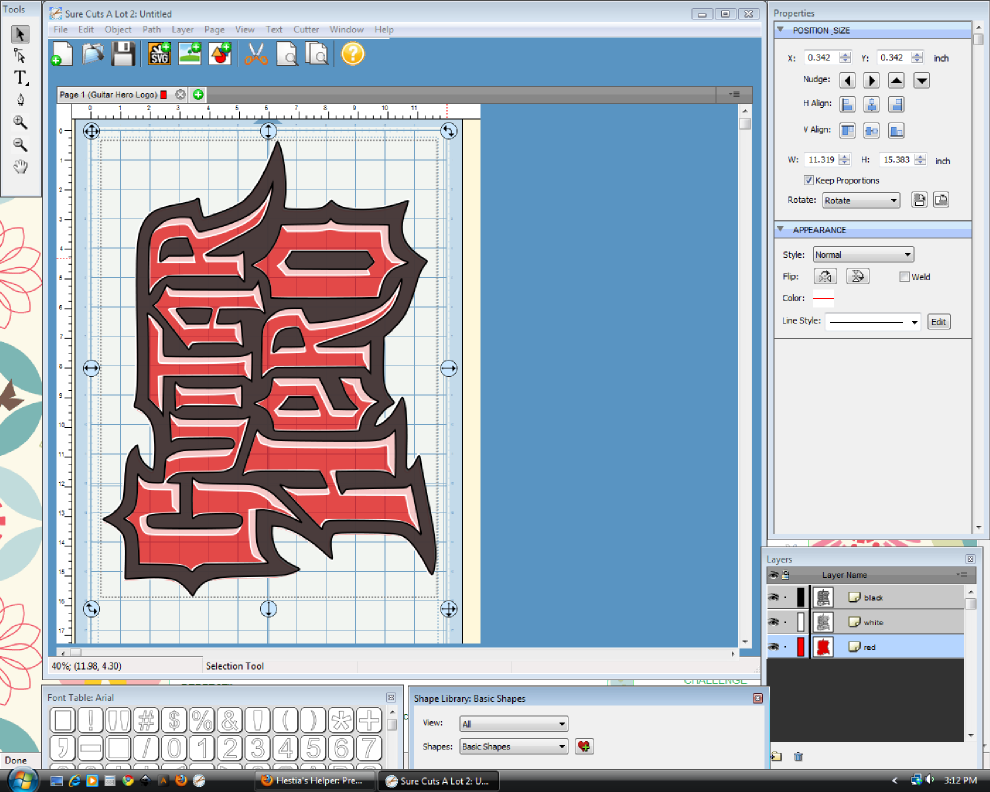Collapse the Position_Size section
The height and width of the screenshot is (792, 990).
(x=780, y=30)
